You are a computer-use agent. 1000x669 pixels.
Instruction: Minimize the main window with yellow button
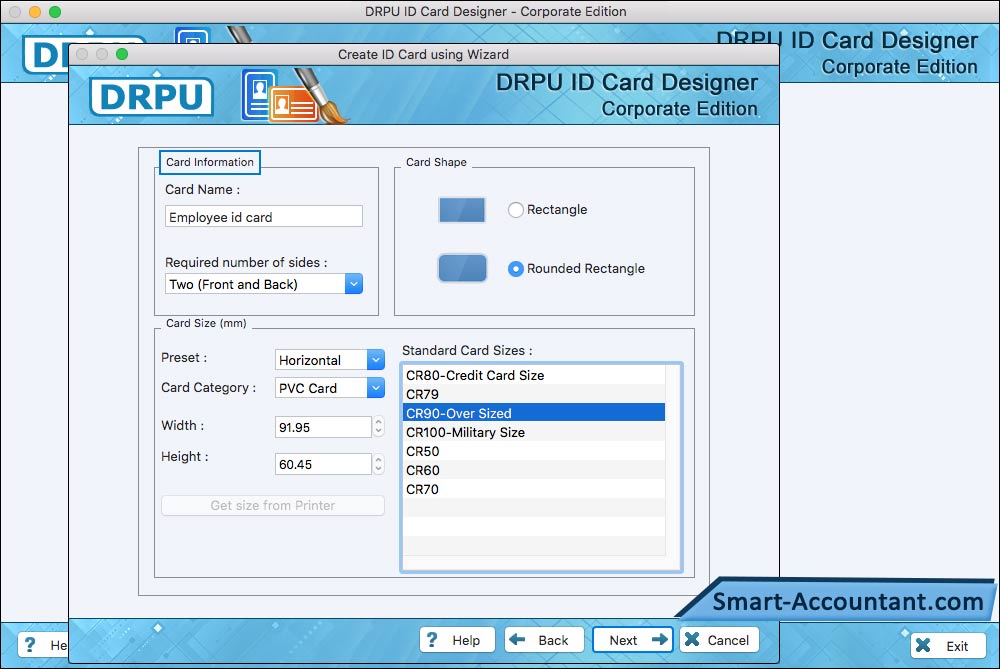click(35, 11)
